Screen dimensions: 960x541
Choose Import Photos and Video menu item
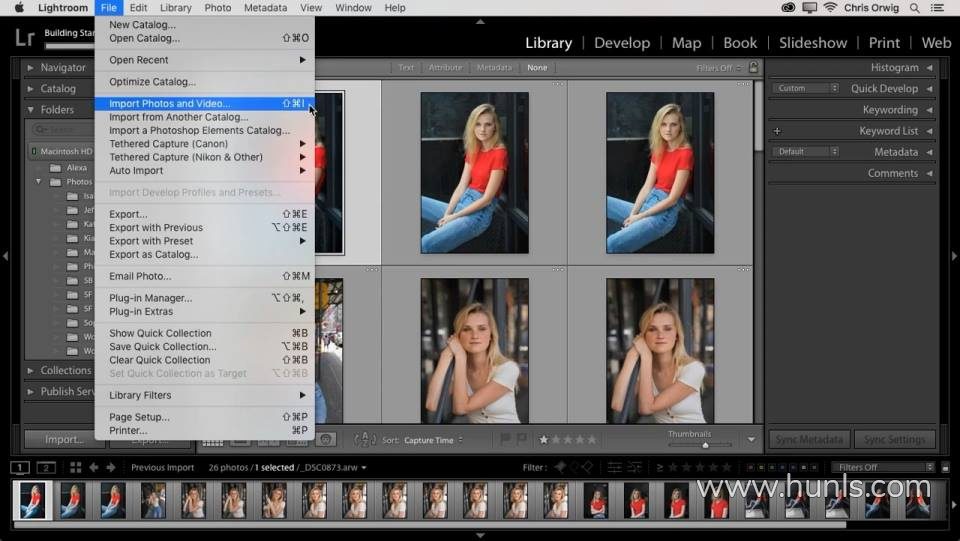click(204, 103)
